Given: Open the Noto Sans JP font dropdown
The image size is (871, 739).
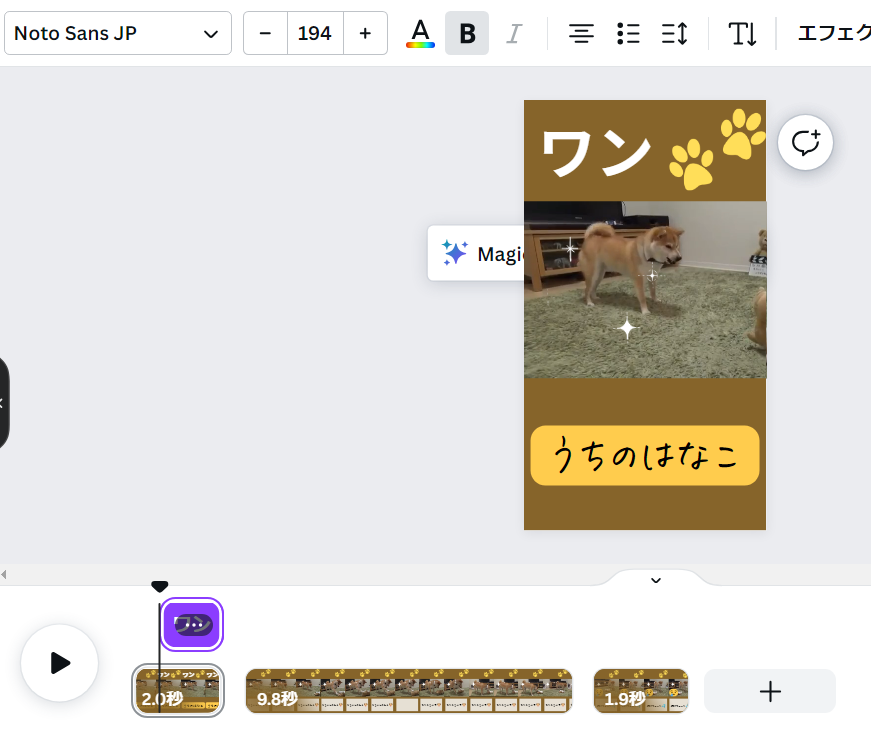Looking at the screenshot, I should (117, 33).
